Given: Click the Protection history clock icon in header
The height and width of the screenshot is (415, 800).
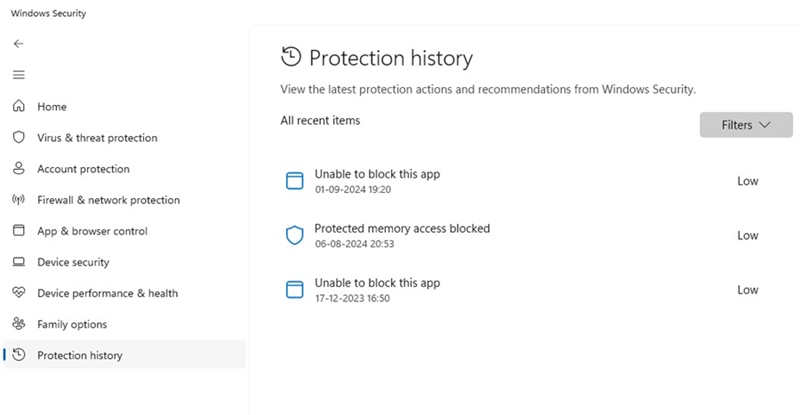Looking at the screenshot, I should pyautogui.click(x=292, y=57).
